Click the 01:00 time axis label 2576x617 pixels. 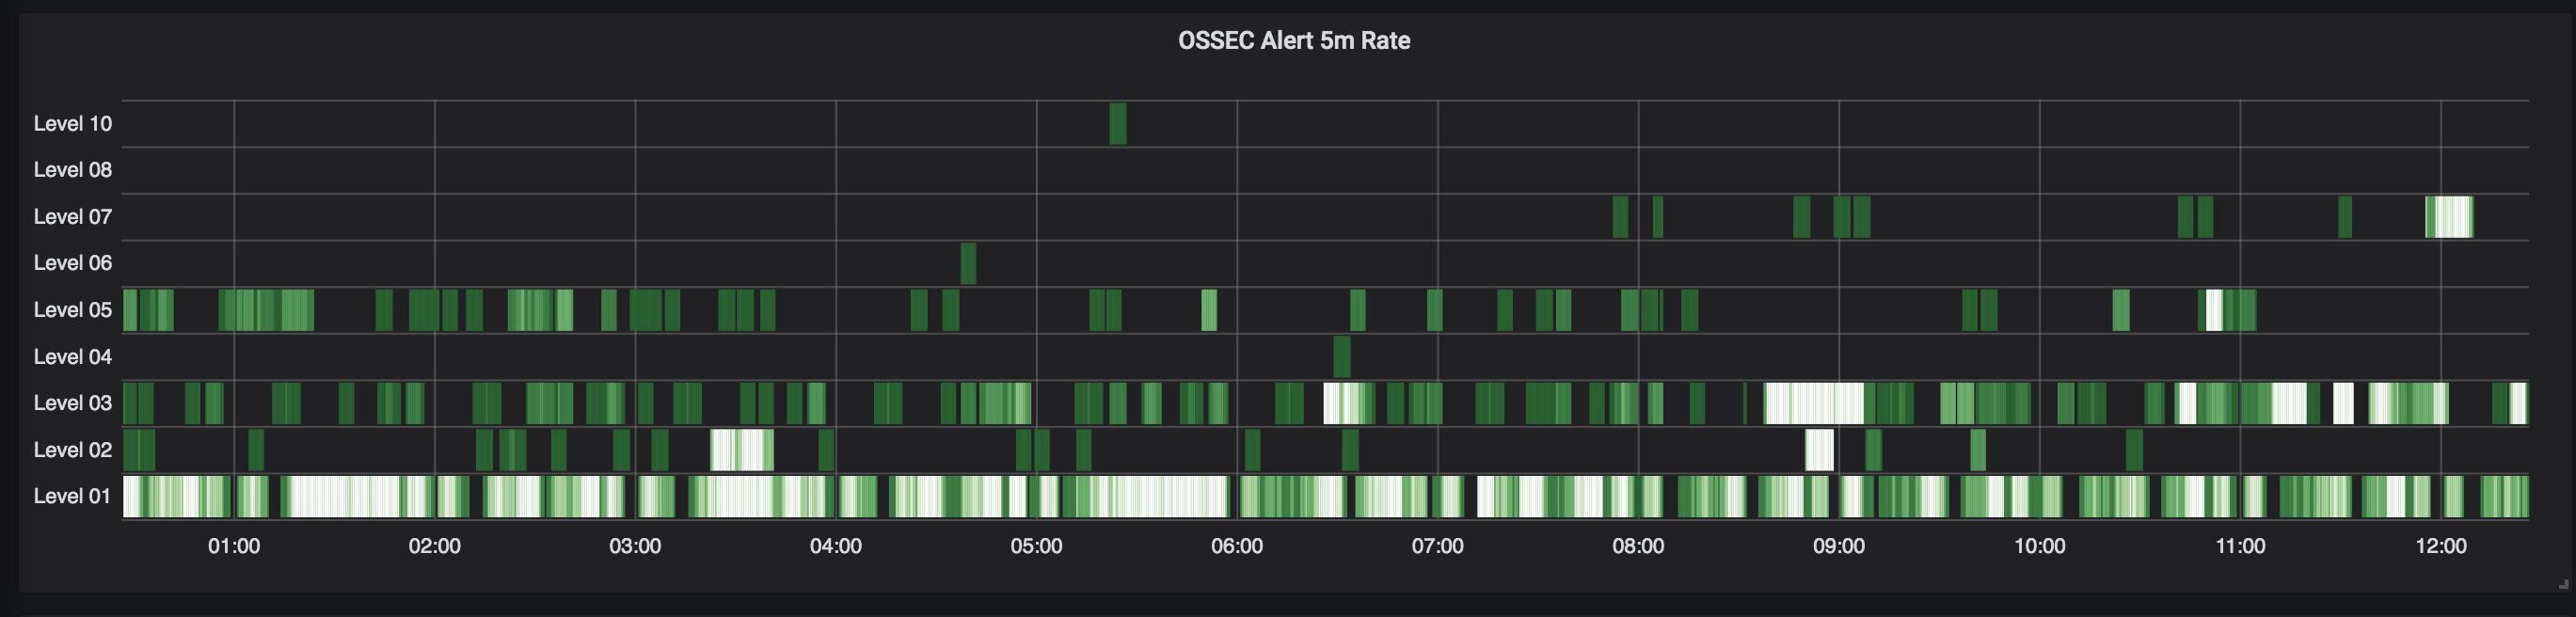pos(234,546)
